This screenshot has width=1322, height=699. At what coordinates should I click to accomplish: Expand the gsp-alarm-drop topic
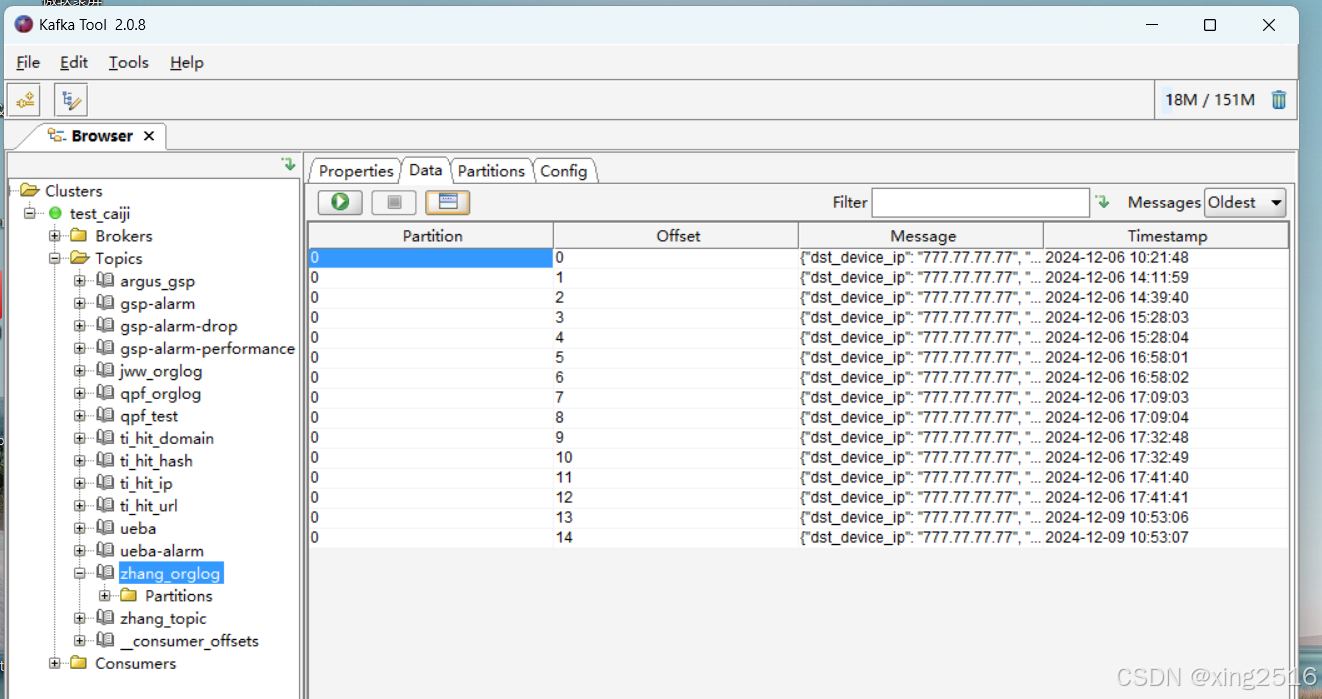point(80,326)
